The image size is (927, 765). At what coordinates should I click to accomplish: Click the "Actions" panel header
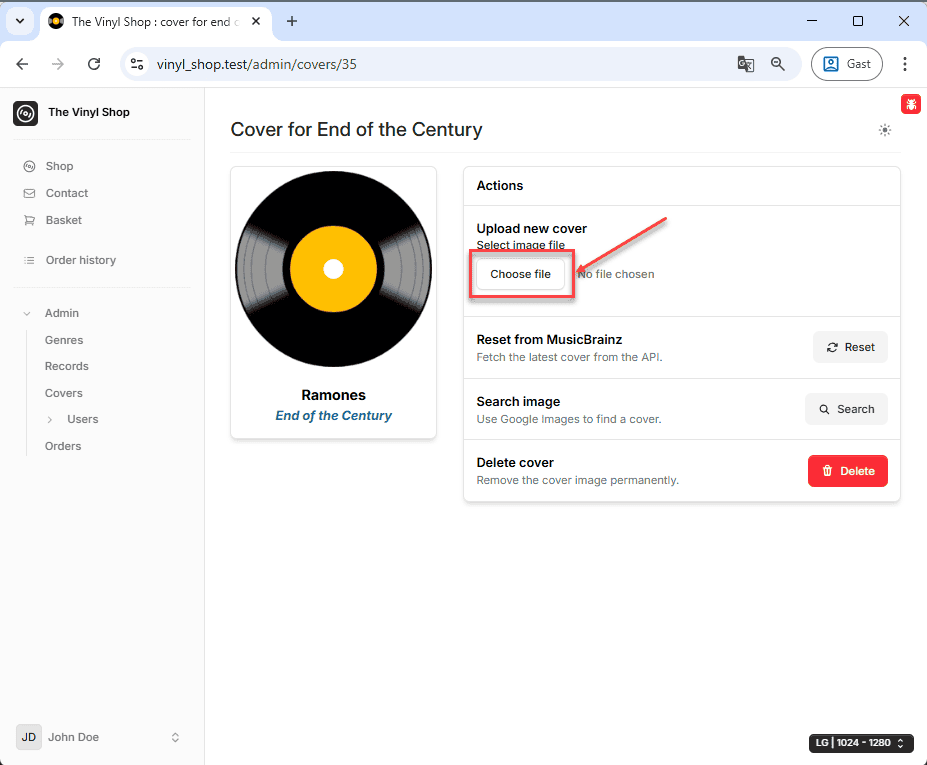point(500,186)
